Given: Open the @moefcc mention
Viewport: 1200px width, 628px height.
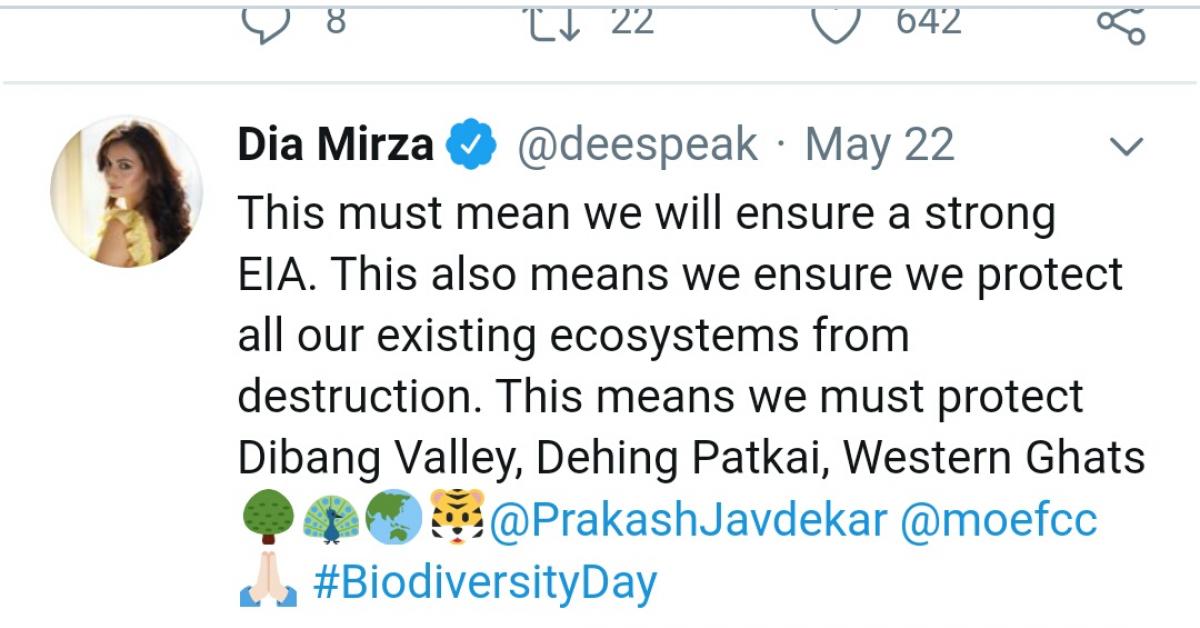Looking at the screenshot, I should pos(998,521).
